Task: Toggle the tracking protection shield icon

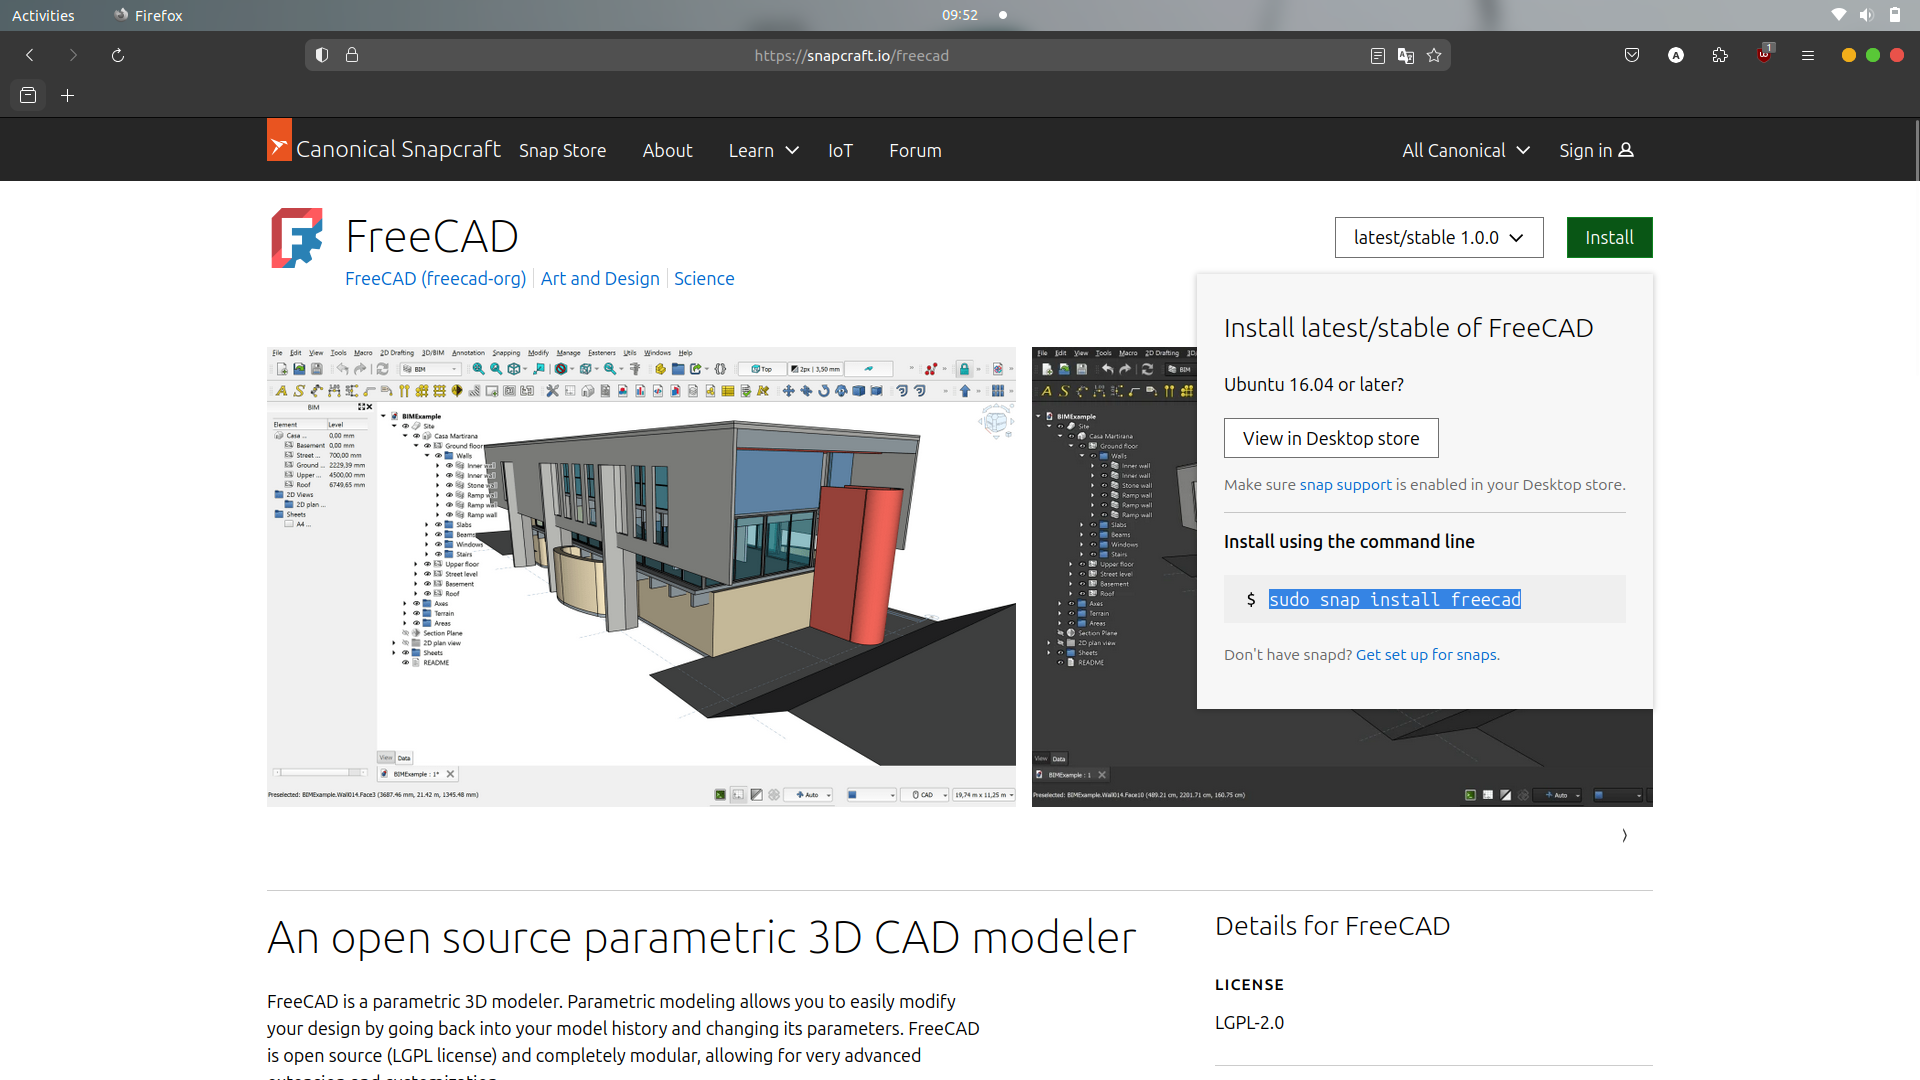Action: coord(322,55)
